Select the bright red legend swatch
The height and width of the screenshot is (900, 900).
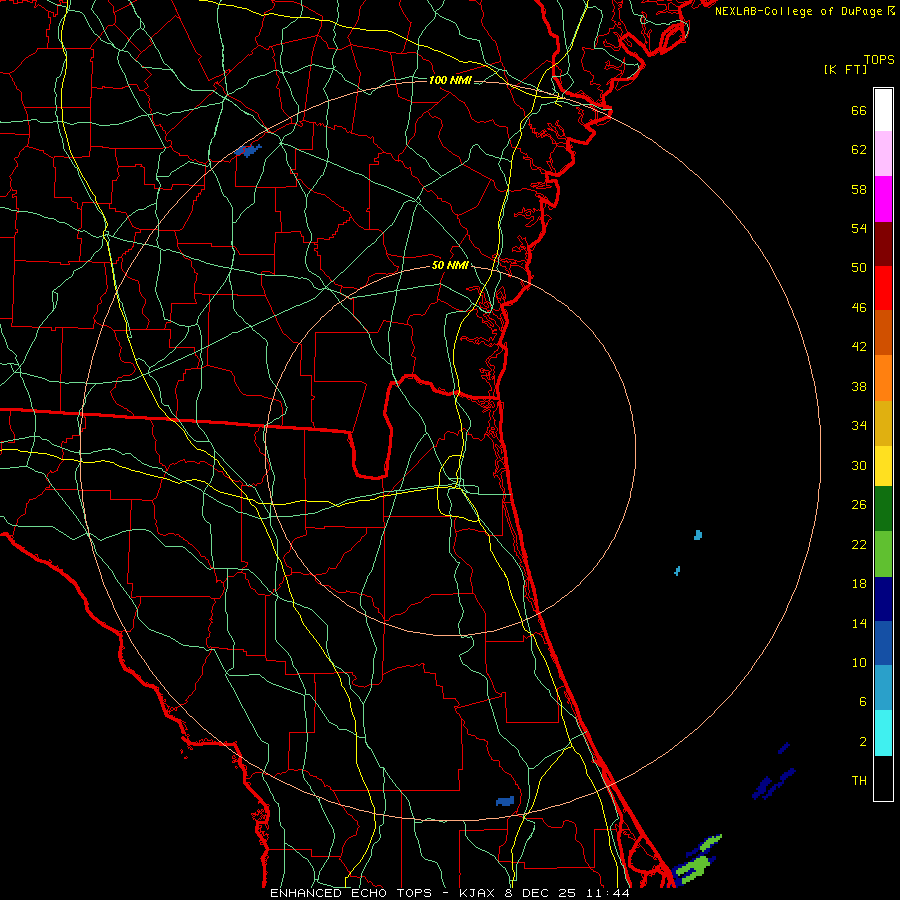[883, 288]
